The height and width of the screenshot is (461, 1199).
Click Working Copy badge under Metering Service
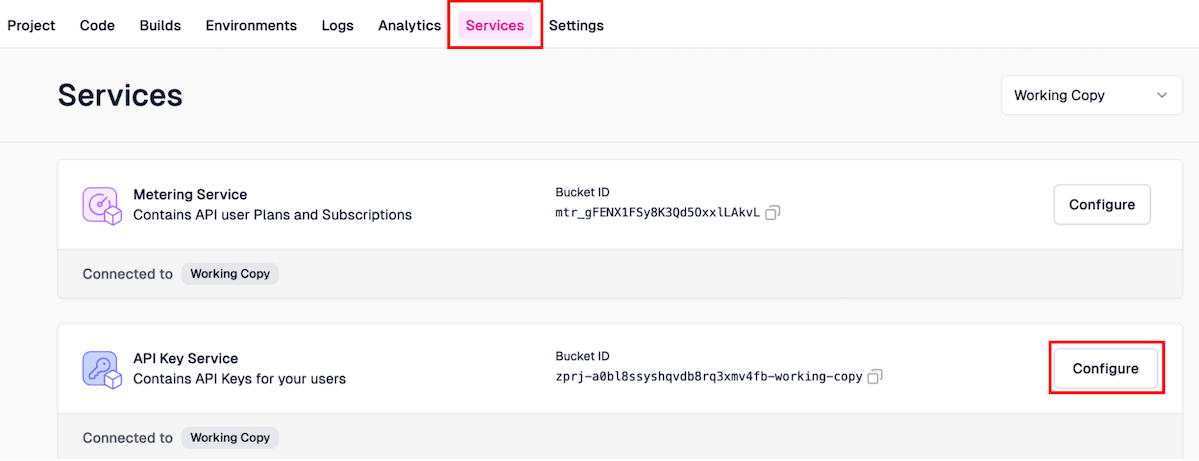pos(229,274)
